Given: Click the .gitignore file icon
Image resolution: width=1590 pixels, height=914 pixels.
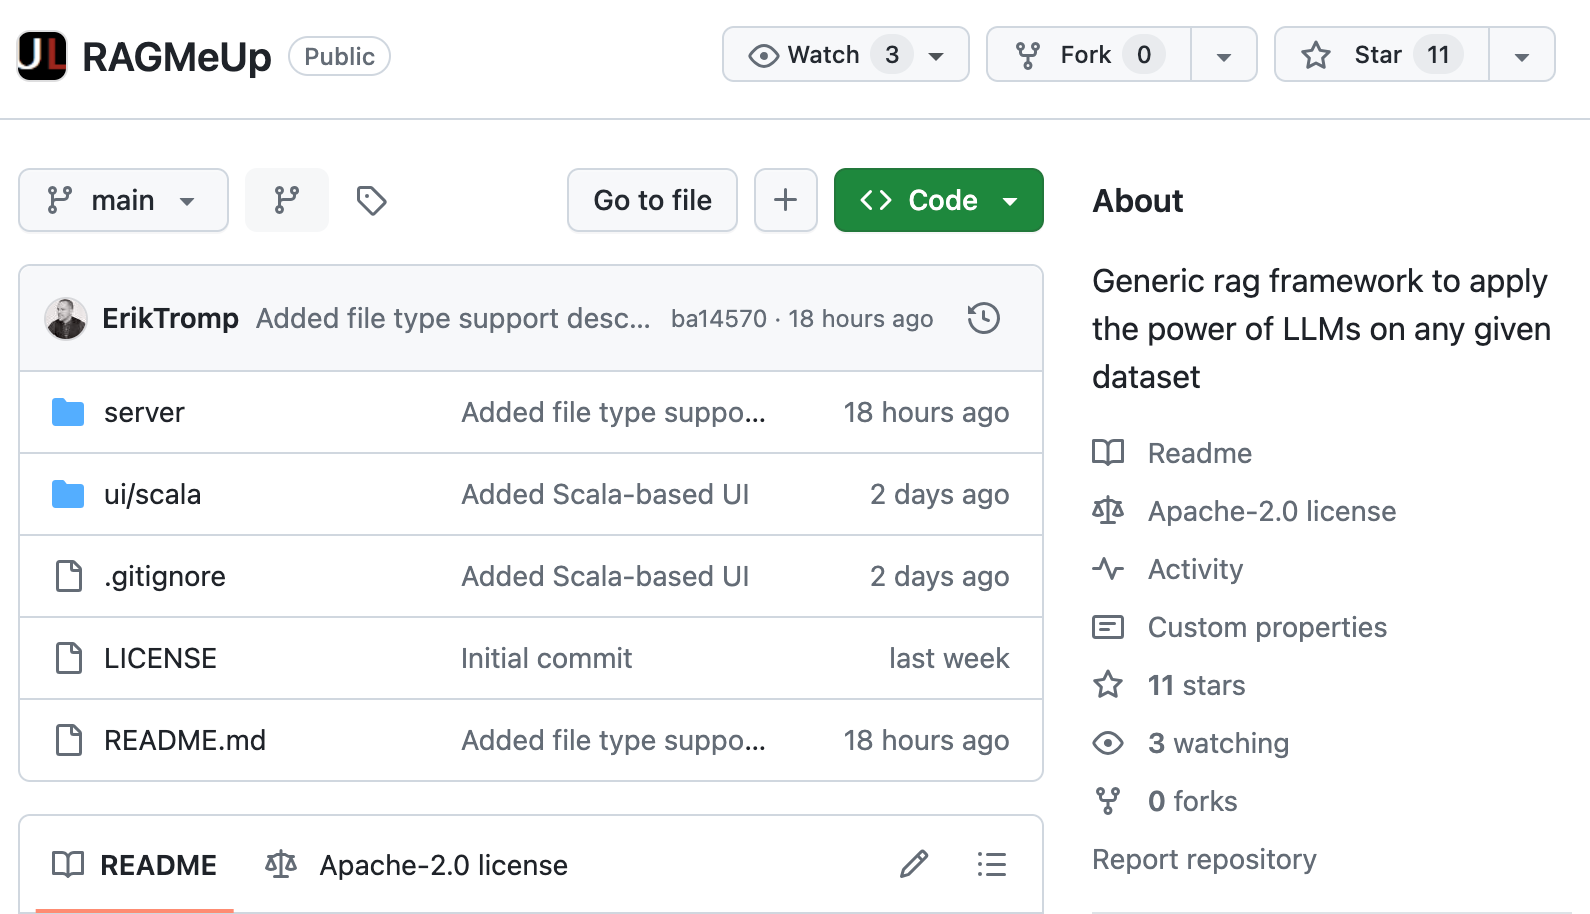Looking at the screenshot, I should tap(69, 576).
